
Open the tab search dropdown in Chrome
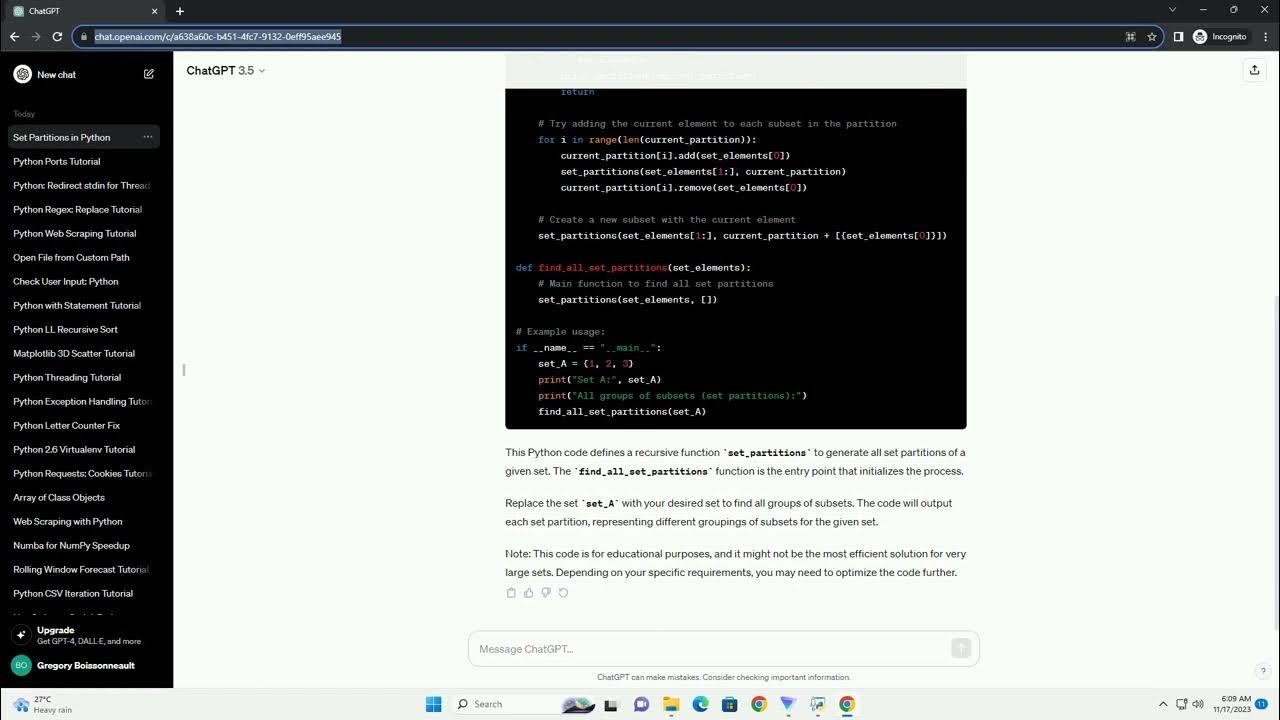[1172, 10]
